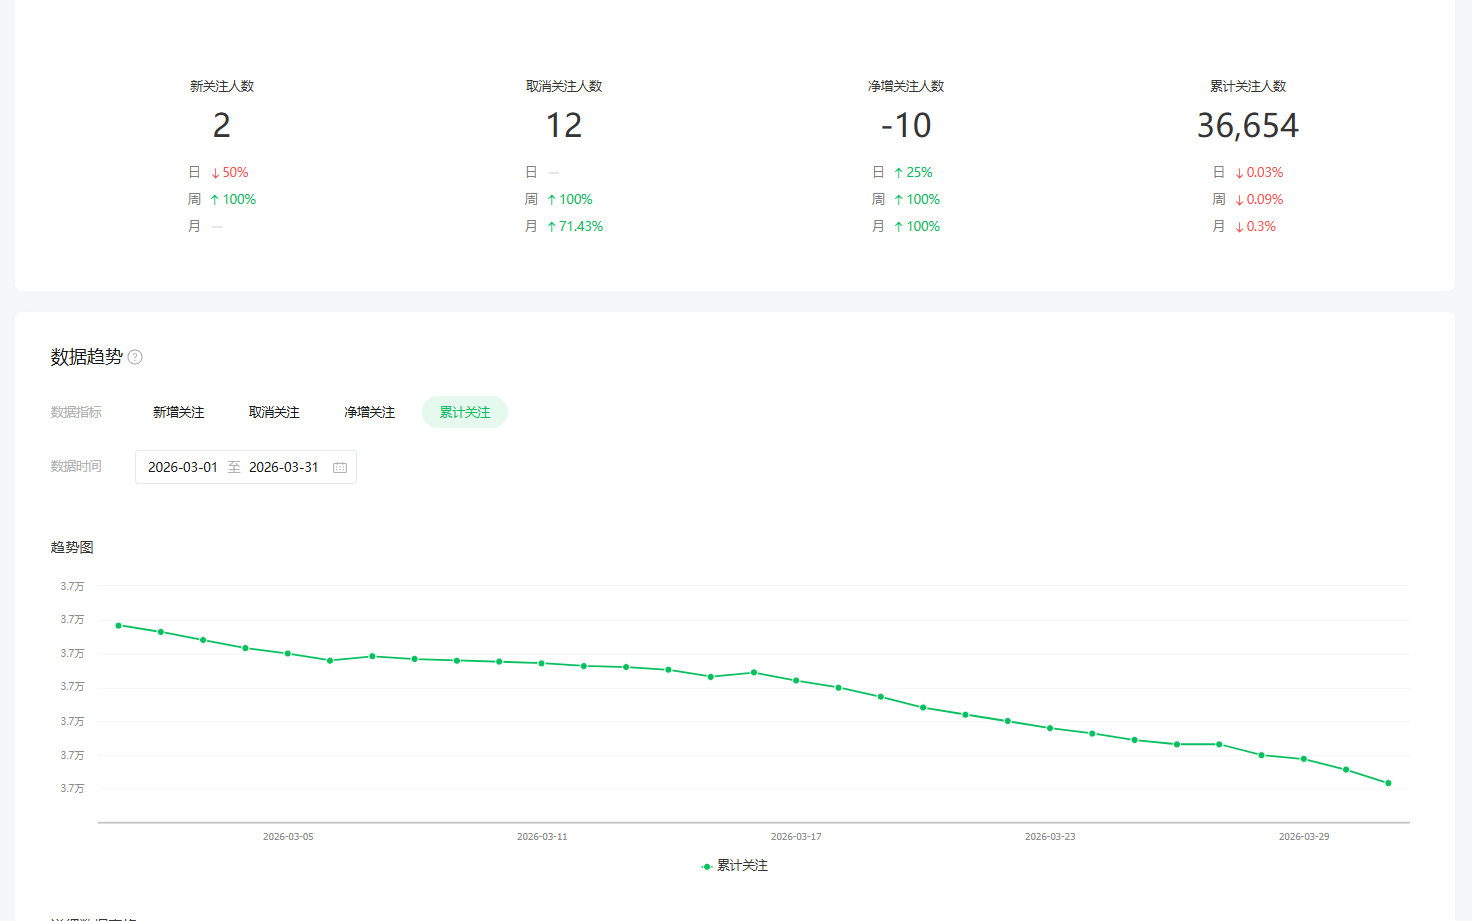This screenshot has width=1472, height=921.
Task: Click the 2026-03-23 x-axis label
Action: point(1050,836)
